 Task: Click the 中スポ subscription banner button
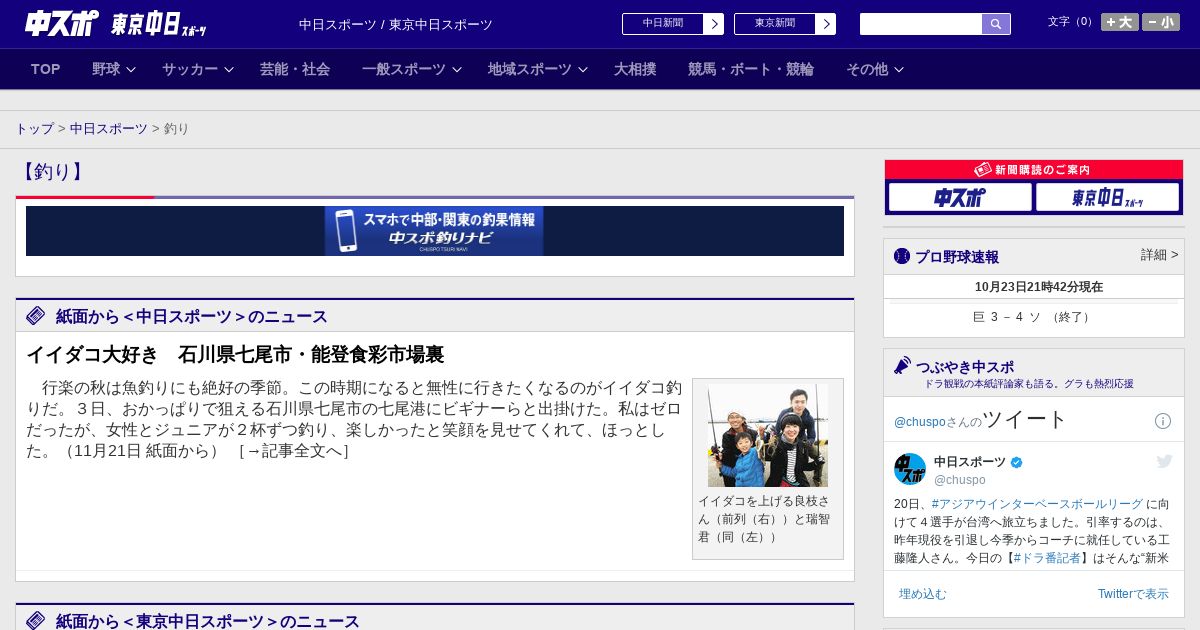point(960,197)
